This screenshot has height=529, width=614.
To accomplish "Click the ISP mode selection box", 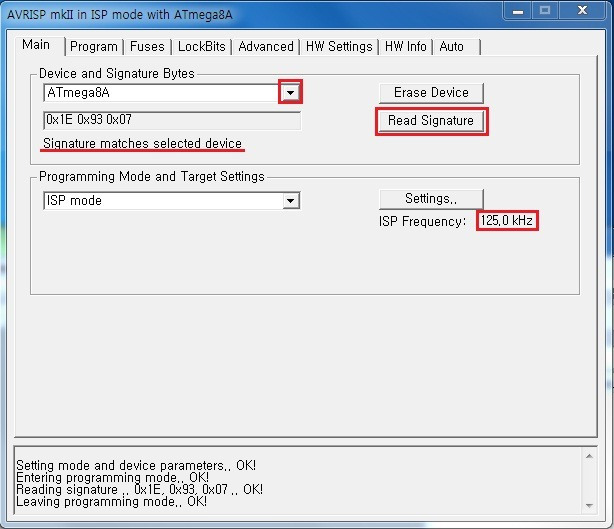I will point(172,201).
